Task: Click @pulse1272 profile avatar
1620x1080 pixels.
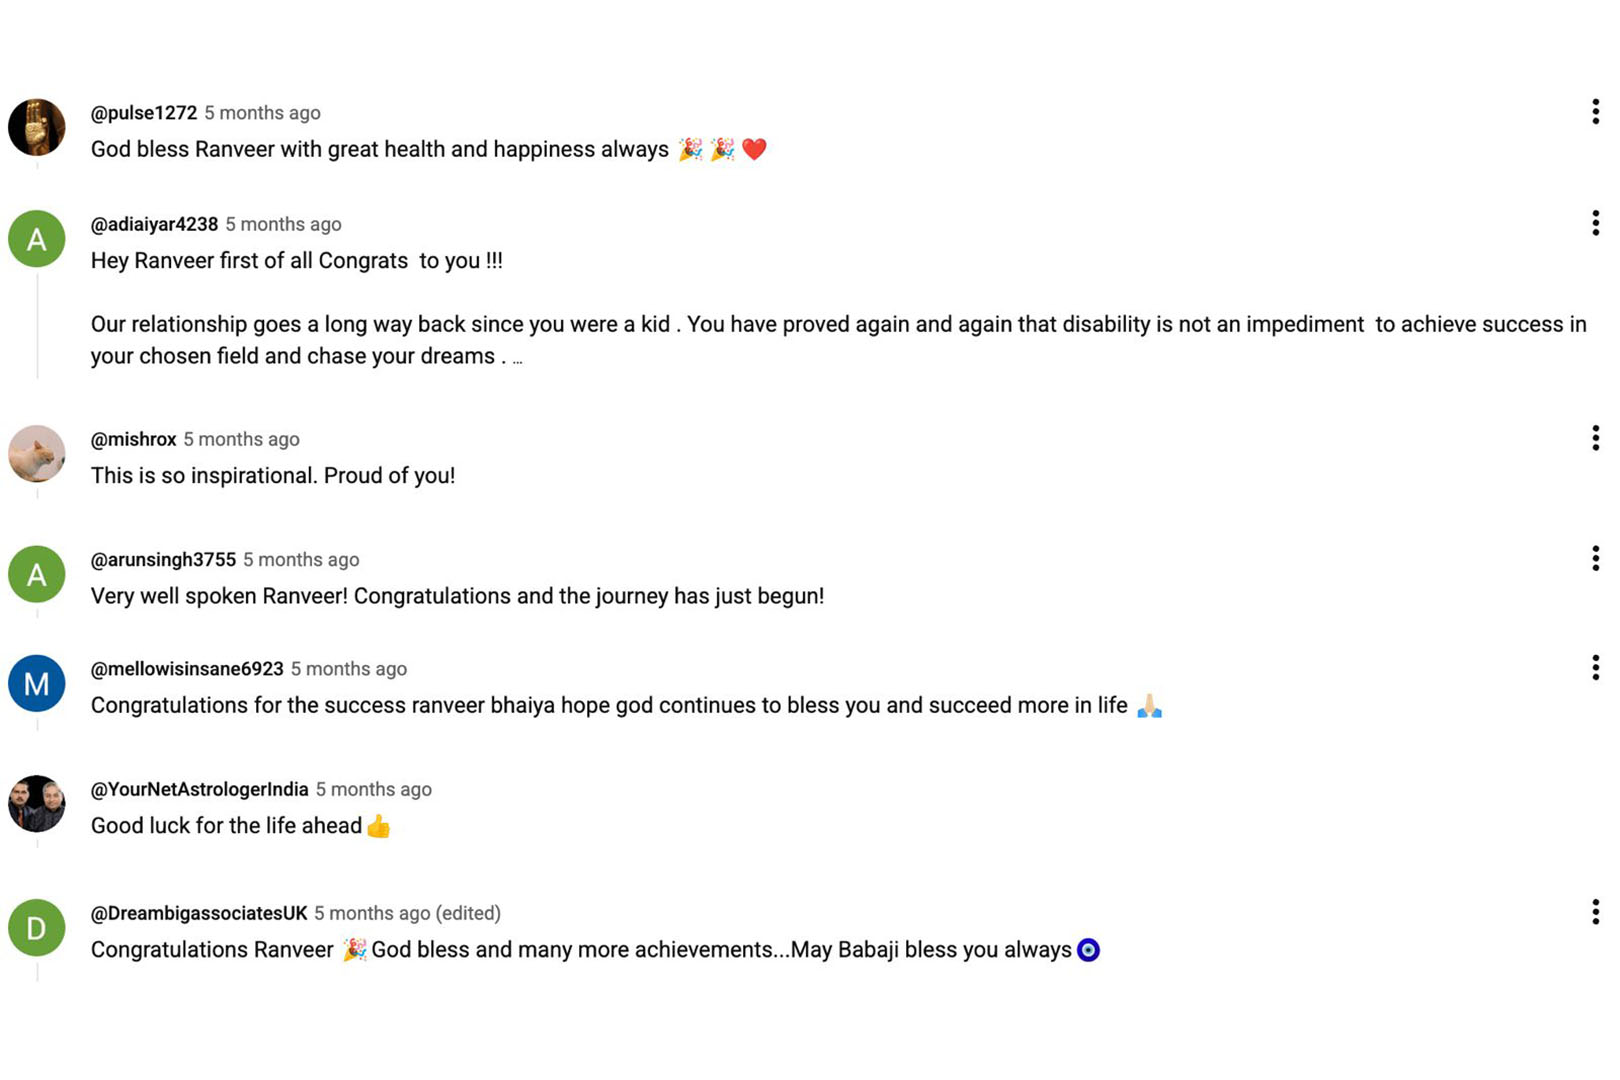Action: [37, 127]
